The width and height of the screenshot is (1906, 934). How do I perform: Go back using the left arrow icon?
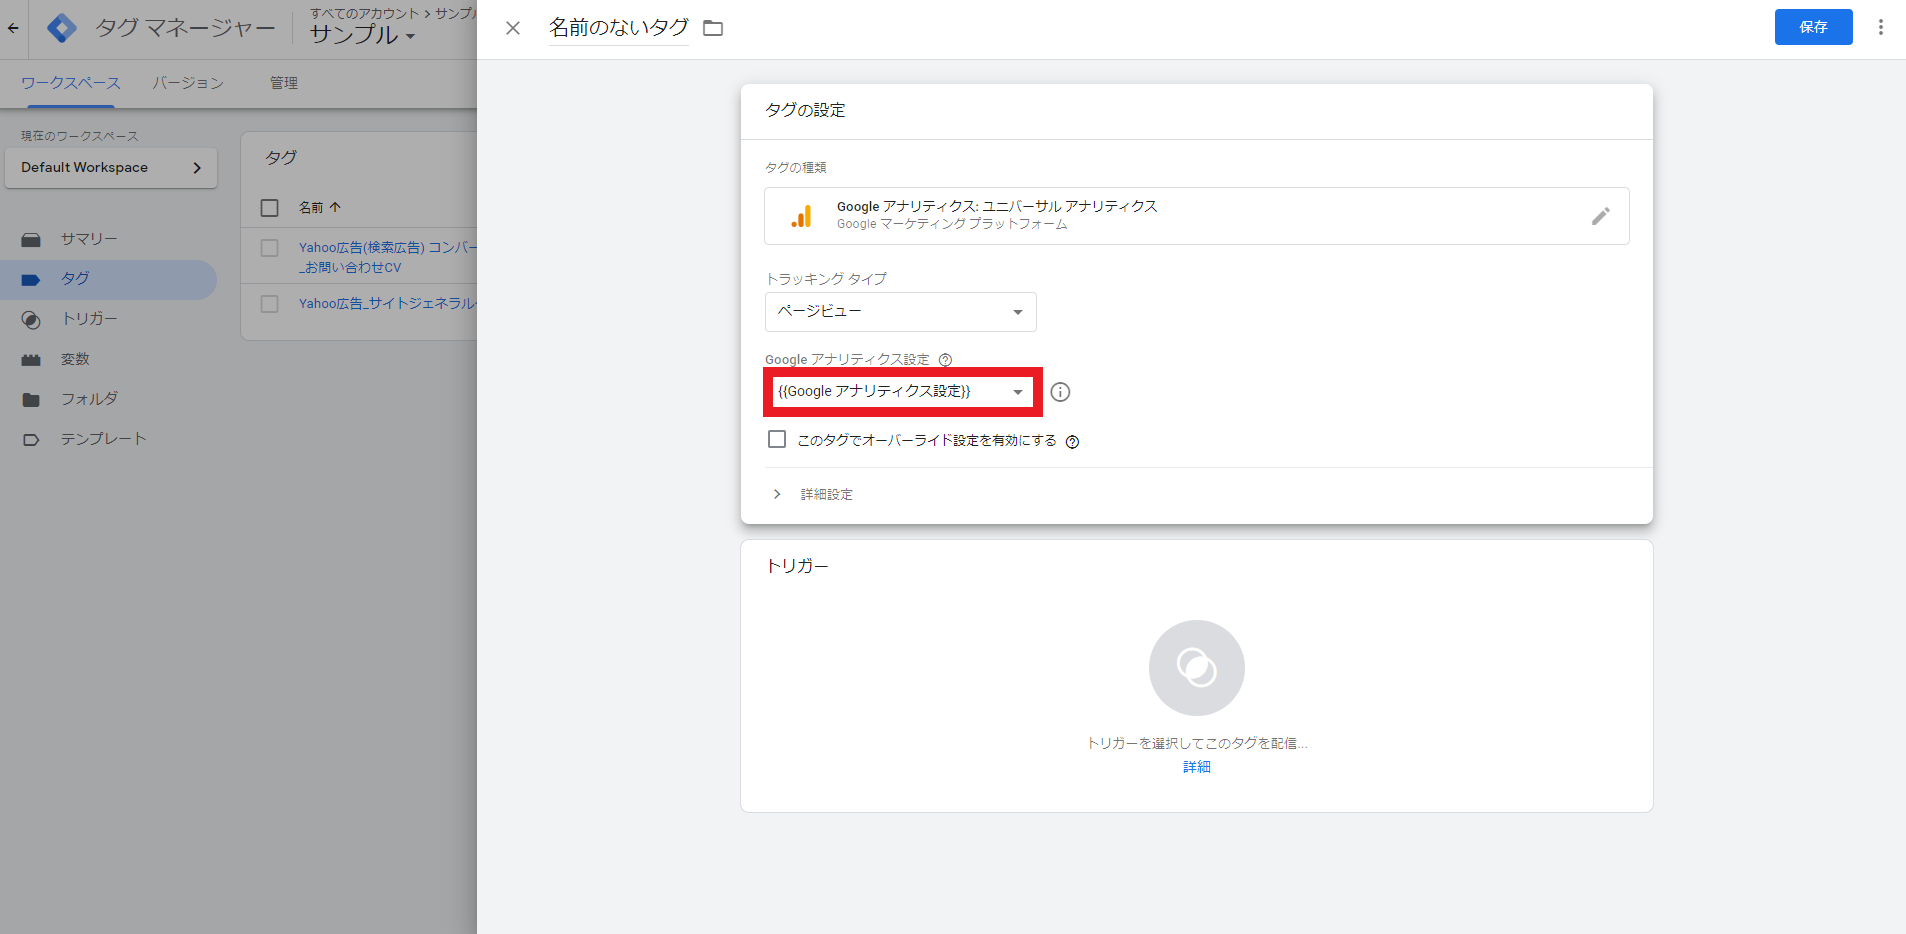point(13,28)
